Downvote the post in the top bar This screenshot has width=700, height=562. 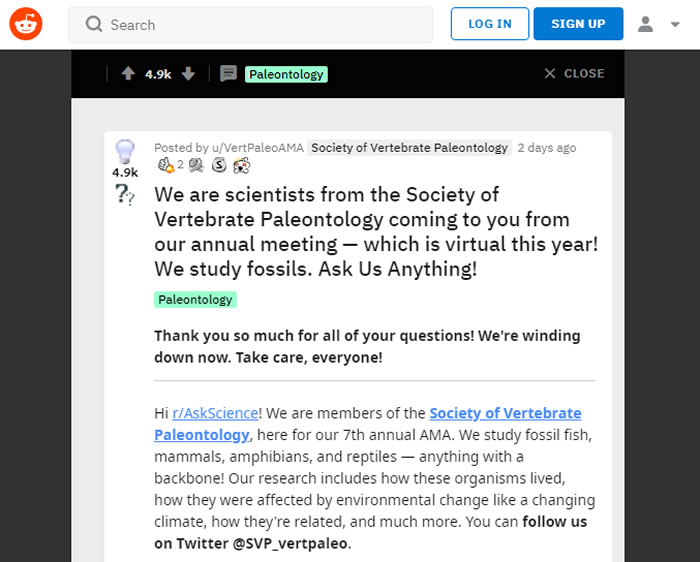[188, 74]
